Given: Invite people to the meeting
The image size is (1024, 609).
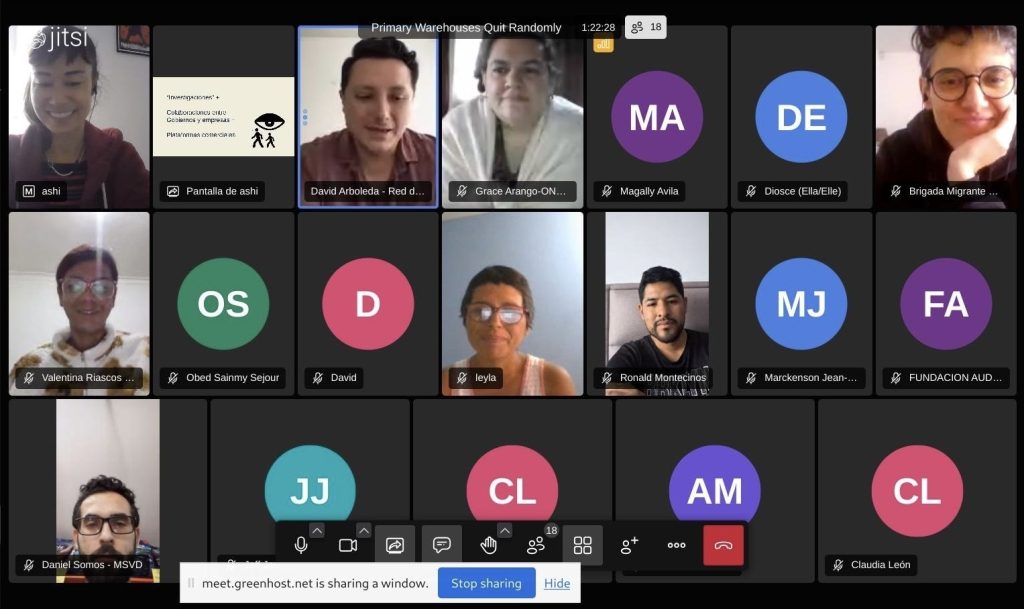Looking at the screenshot, I should tap(629, 545).
